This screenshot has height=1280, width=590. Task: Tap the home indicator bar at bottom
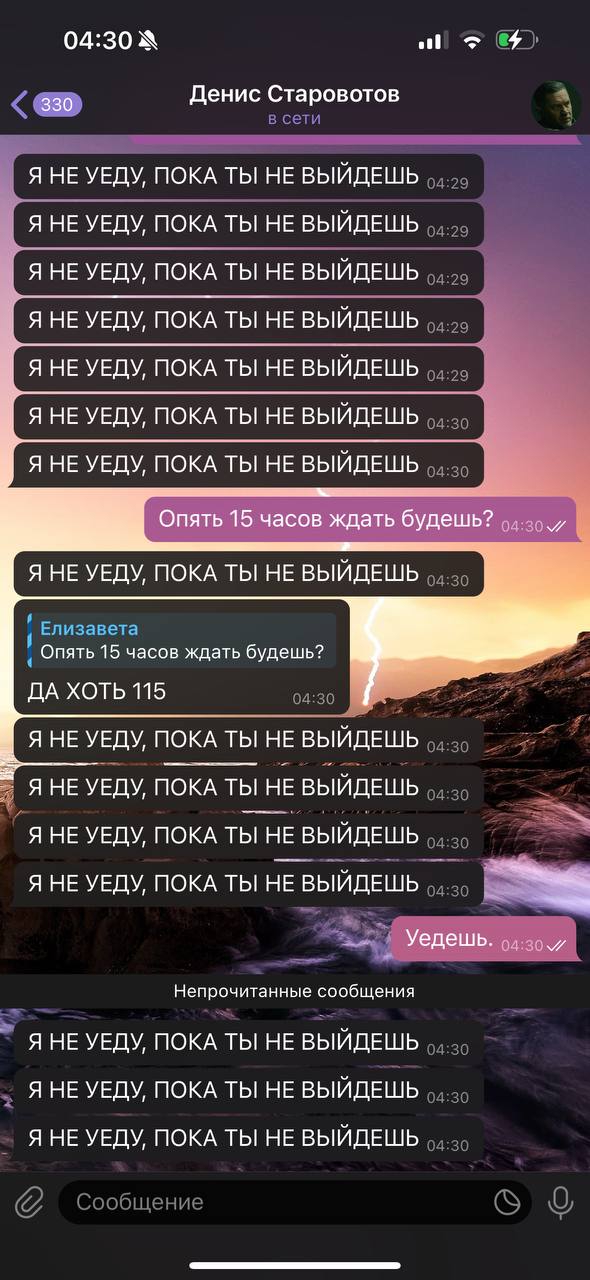(295, 1266)
